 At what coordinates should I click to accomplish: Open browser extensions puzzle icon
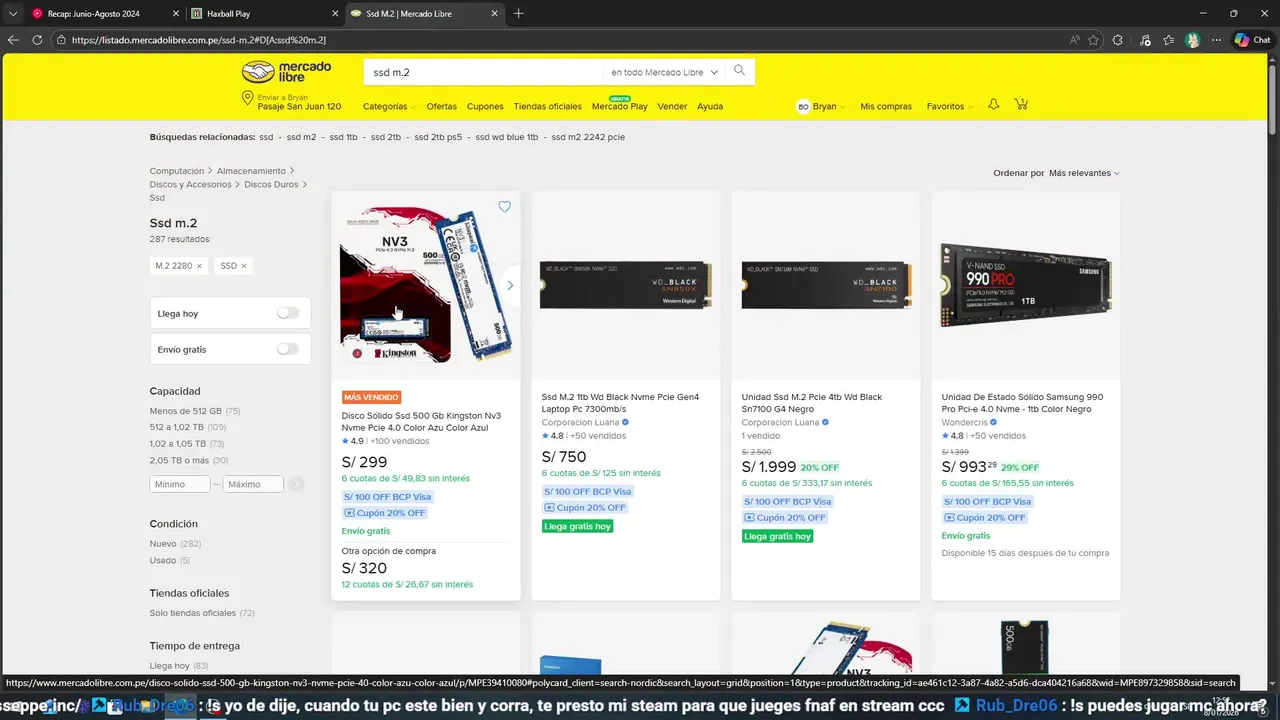coord(1118,40)
